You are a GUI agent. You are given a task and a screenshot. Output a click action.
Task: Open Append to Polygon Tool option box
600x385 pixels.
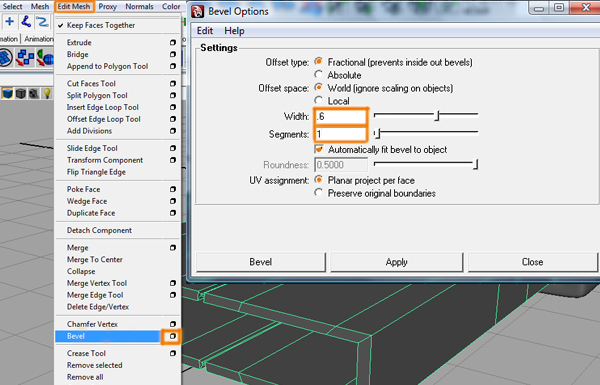click(x=173, y=66)
